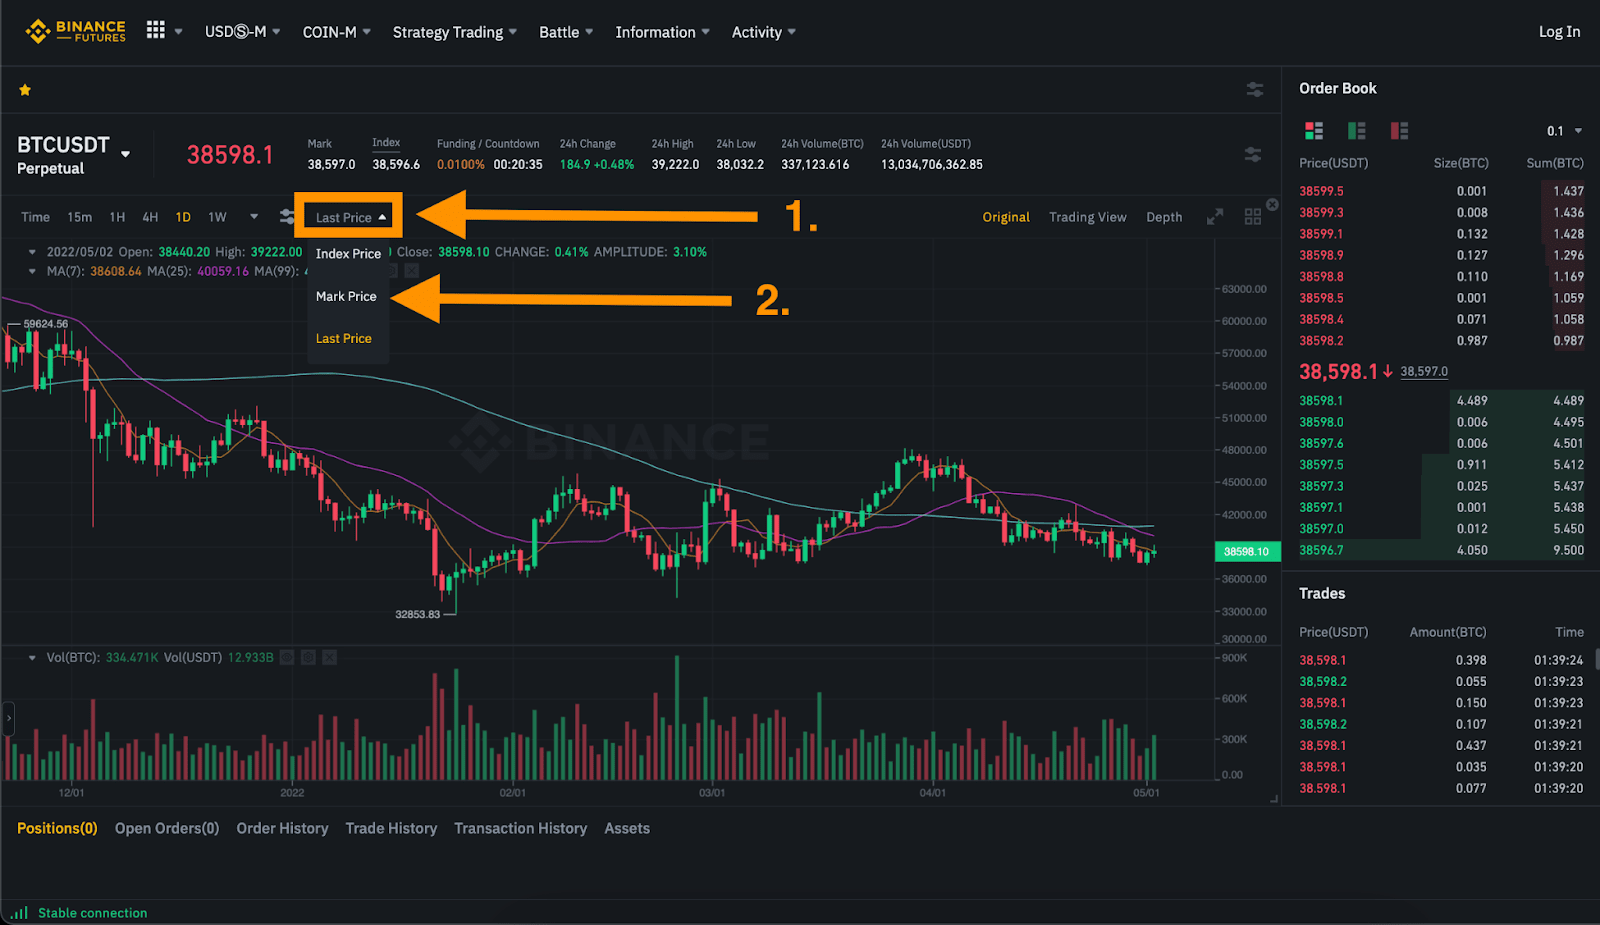Select Index Price from dropdown

point(348,253)
